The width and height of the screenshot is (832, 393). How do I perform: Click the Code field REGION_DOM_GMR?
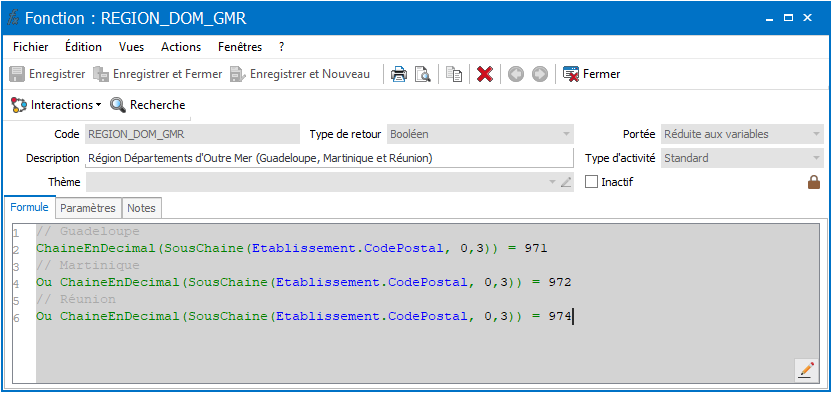(x=192, y=134)
